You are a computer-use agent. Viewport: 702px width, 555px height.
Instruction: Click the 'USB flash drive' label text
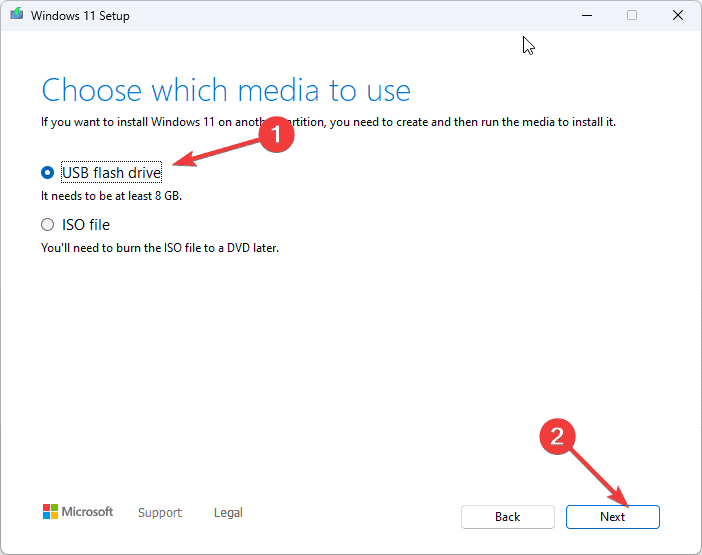click(x=111, y=172)
